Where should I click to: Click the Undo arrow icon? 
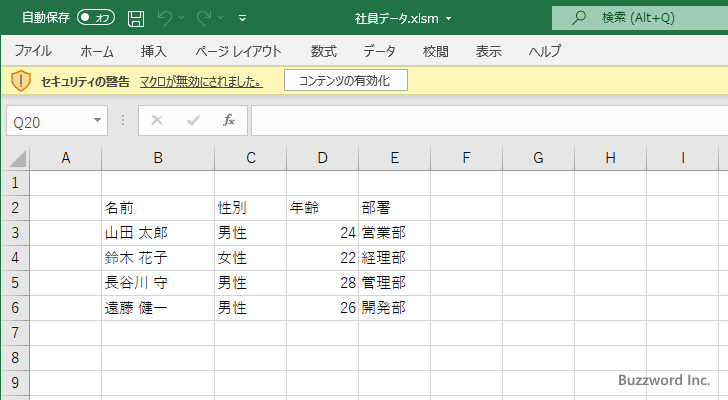166,18
